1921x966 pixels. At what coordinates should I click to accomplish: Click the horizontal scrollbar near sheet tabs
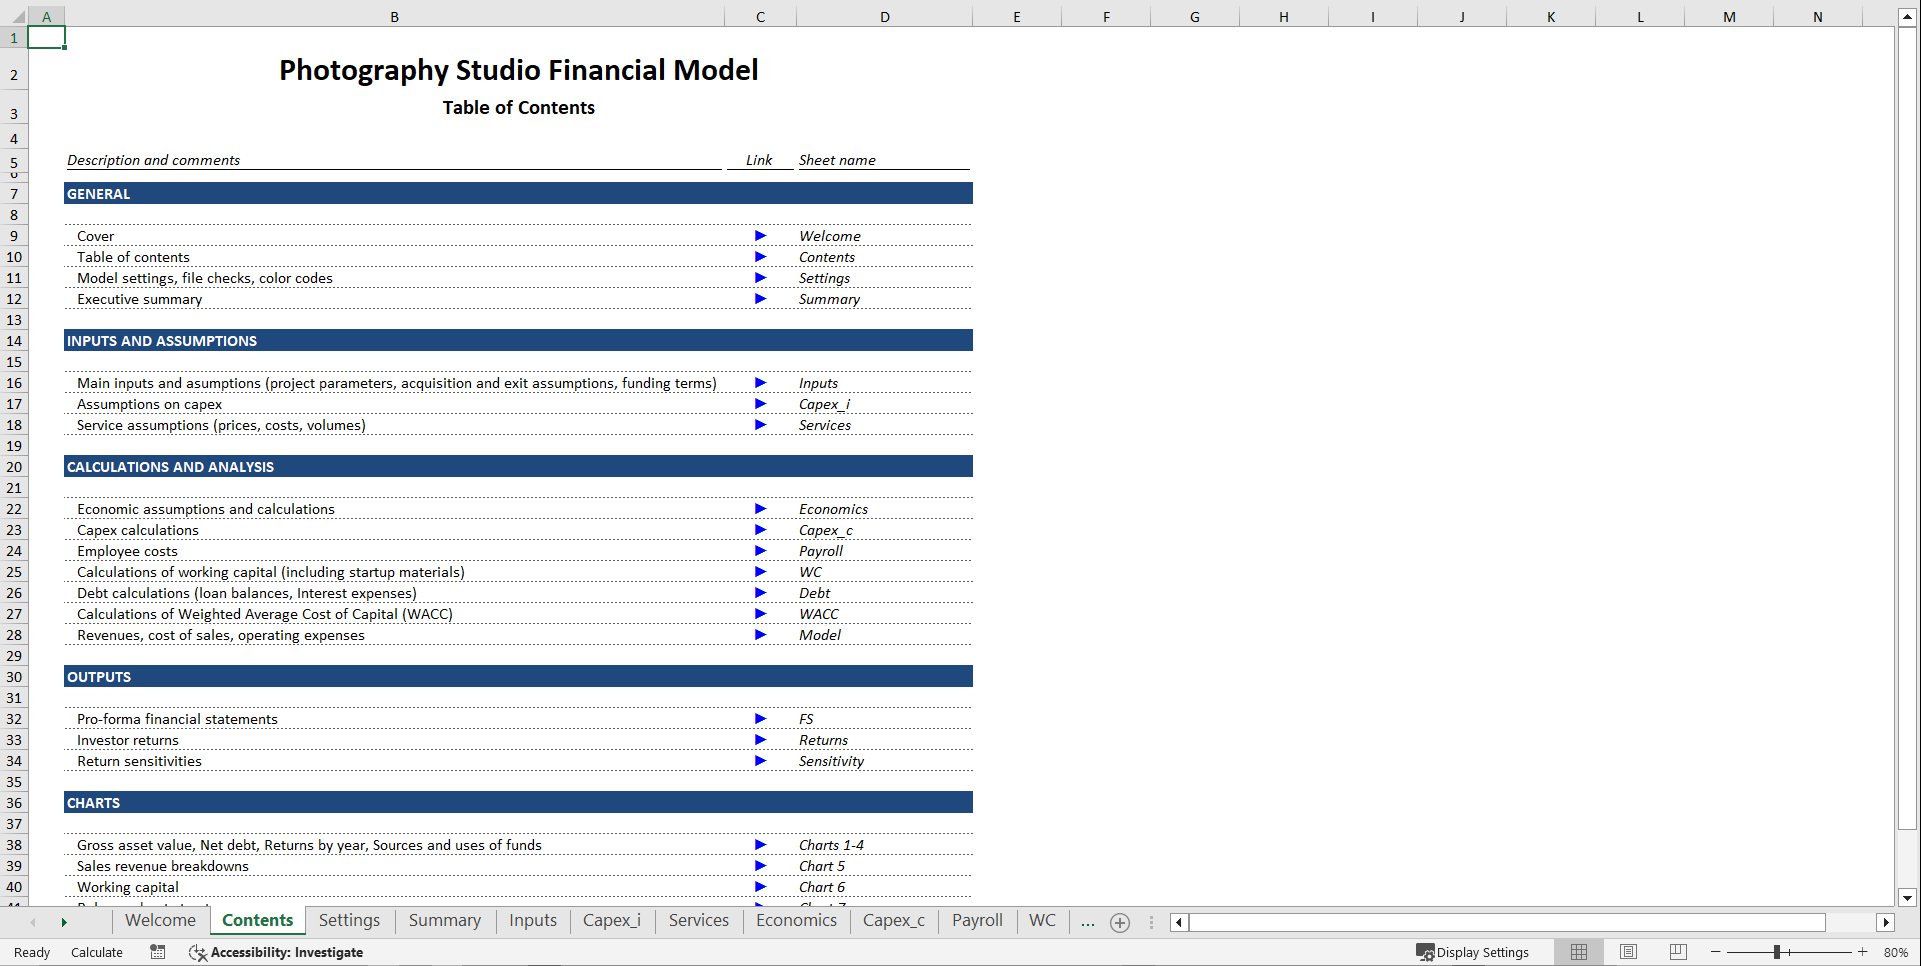coord(1500,922)
